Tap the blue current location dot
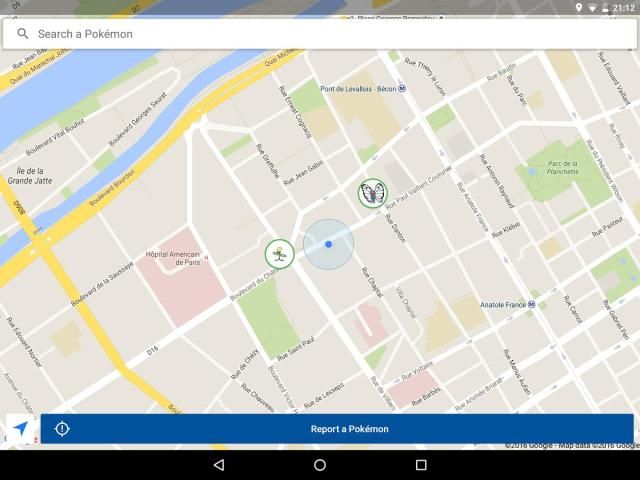The image size is (640, 480). tap(328, 244)
